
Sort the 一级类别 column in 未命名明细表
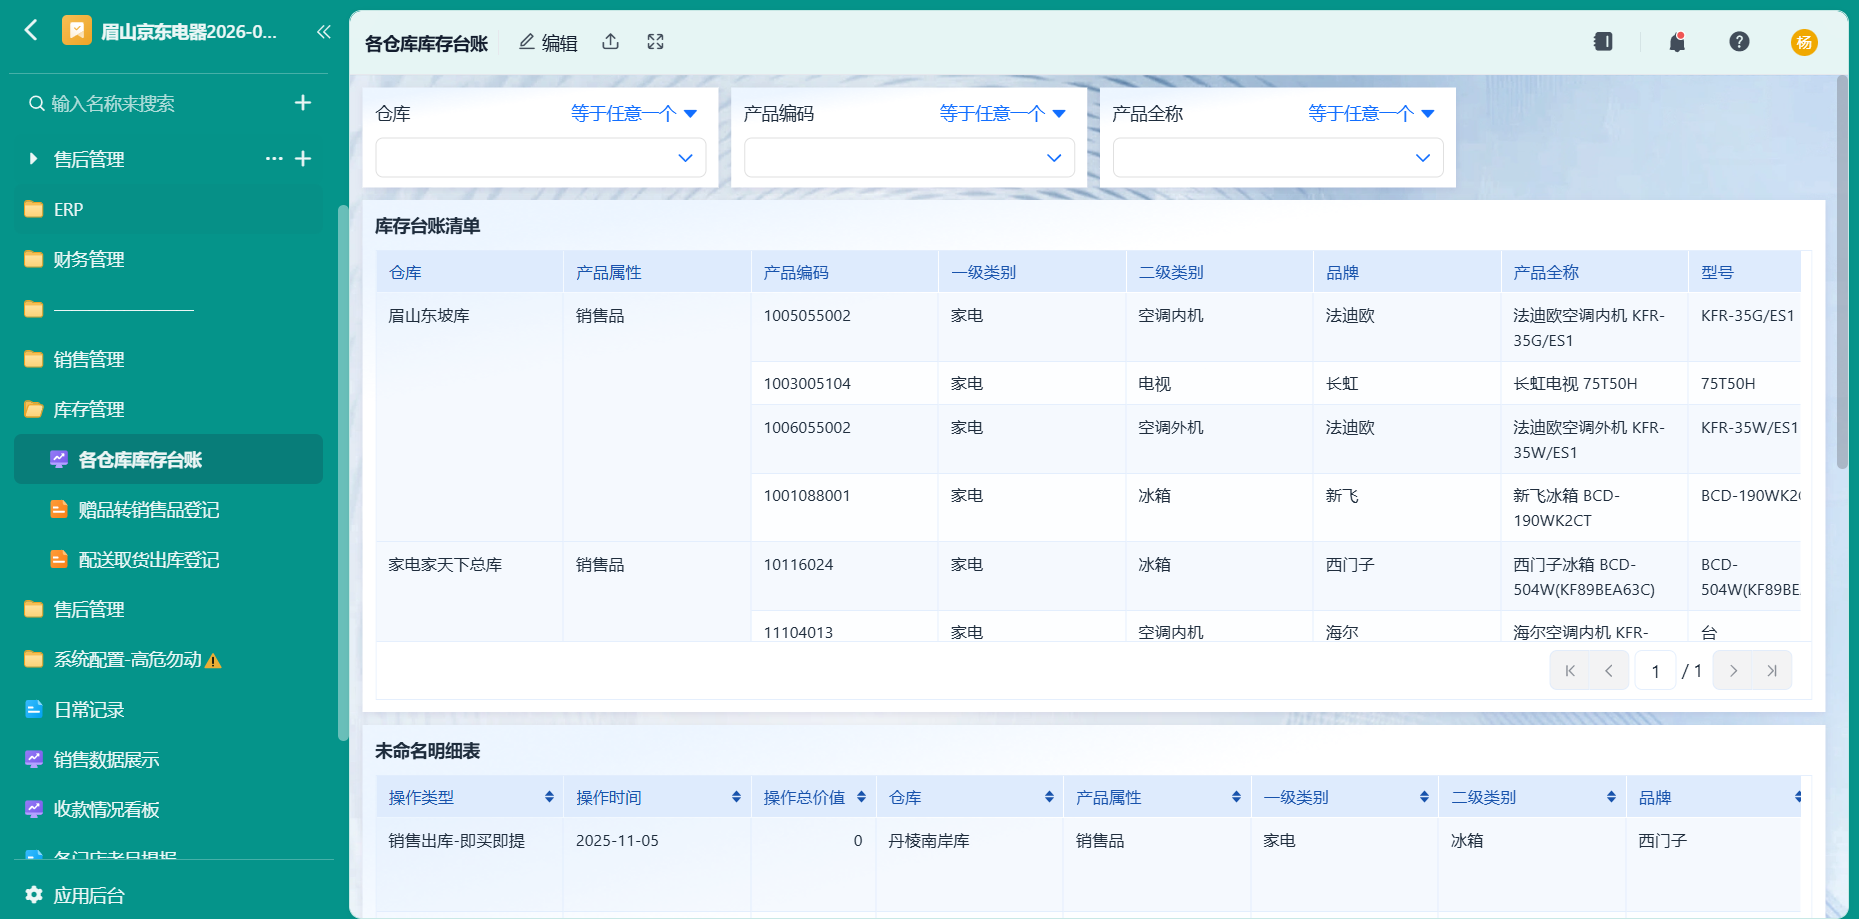[x=1424, y=797]
